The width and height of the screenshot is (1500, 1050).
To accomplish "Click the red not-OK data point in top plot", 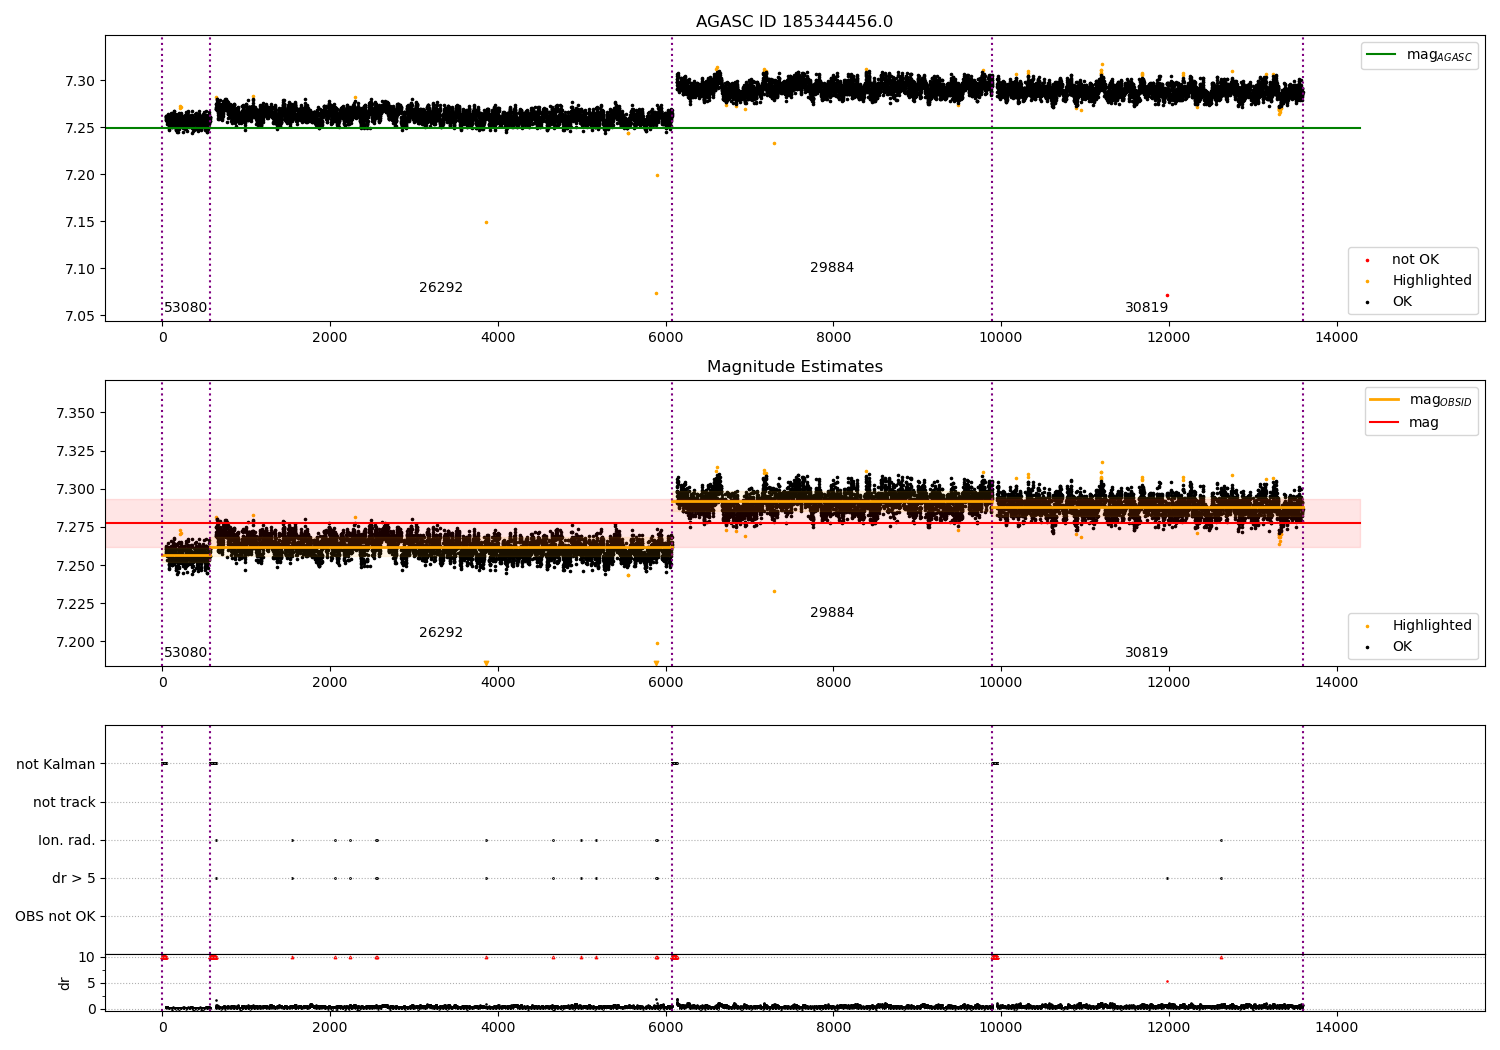I will (x=1167, y=296).
